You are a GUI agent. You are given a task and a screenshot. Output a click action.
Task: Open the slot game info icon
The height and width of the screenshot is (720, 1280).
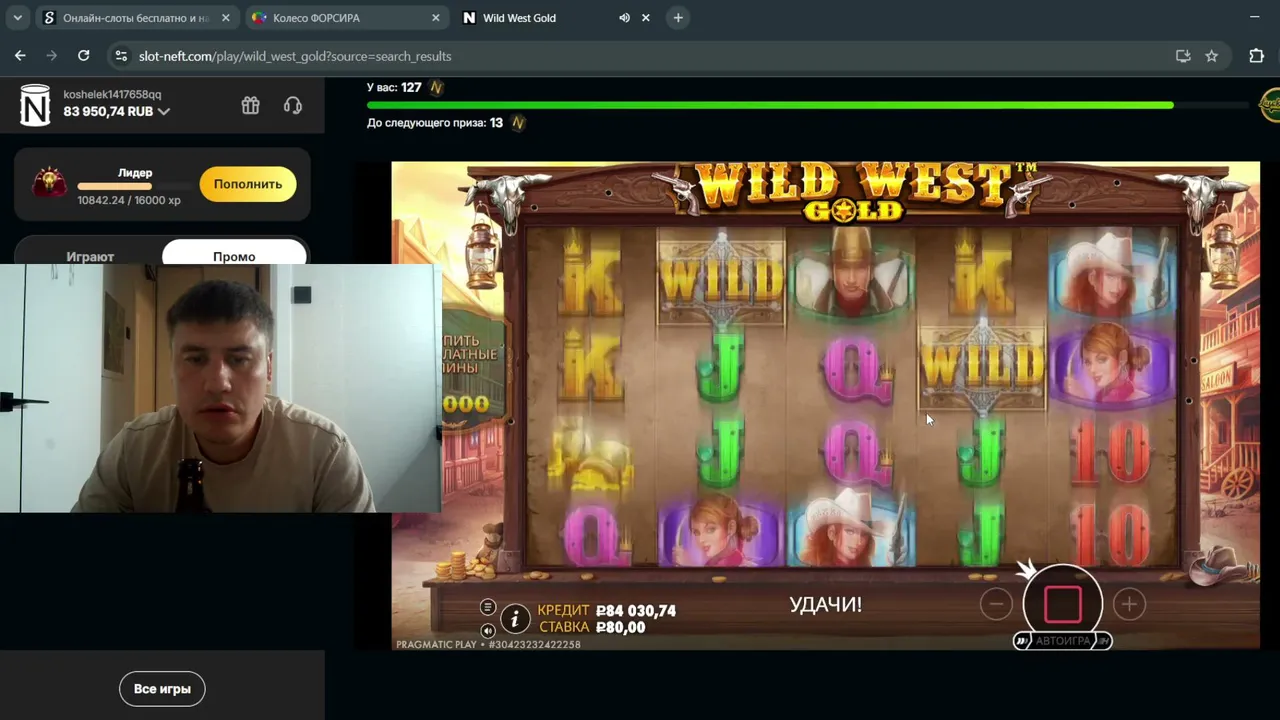pyautogui.click(x=515, y=620)
